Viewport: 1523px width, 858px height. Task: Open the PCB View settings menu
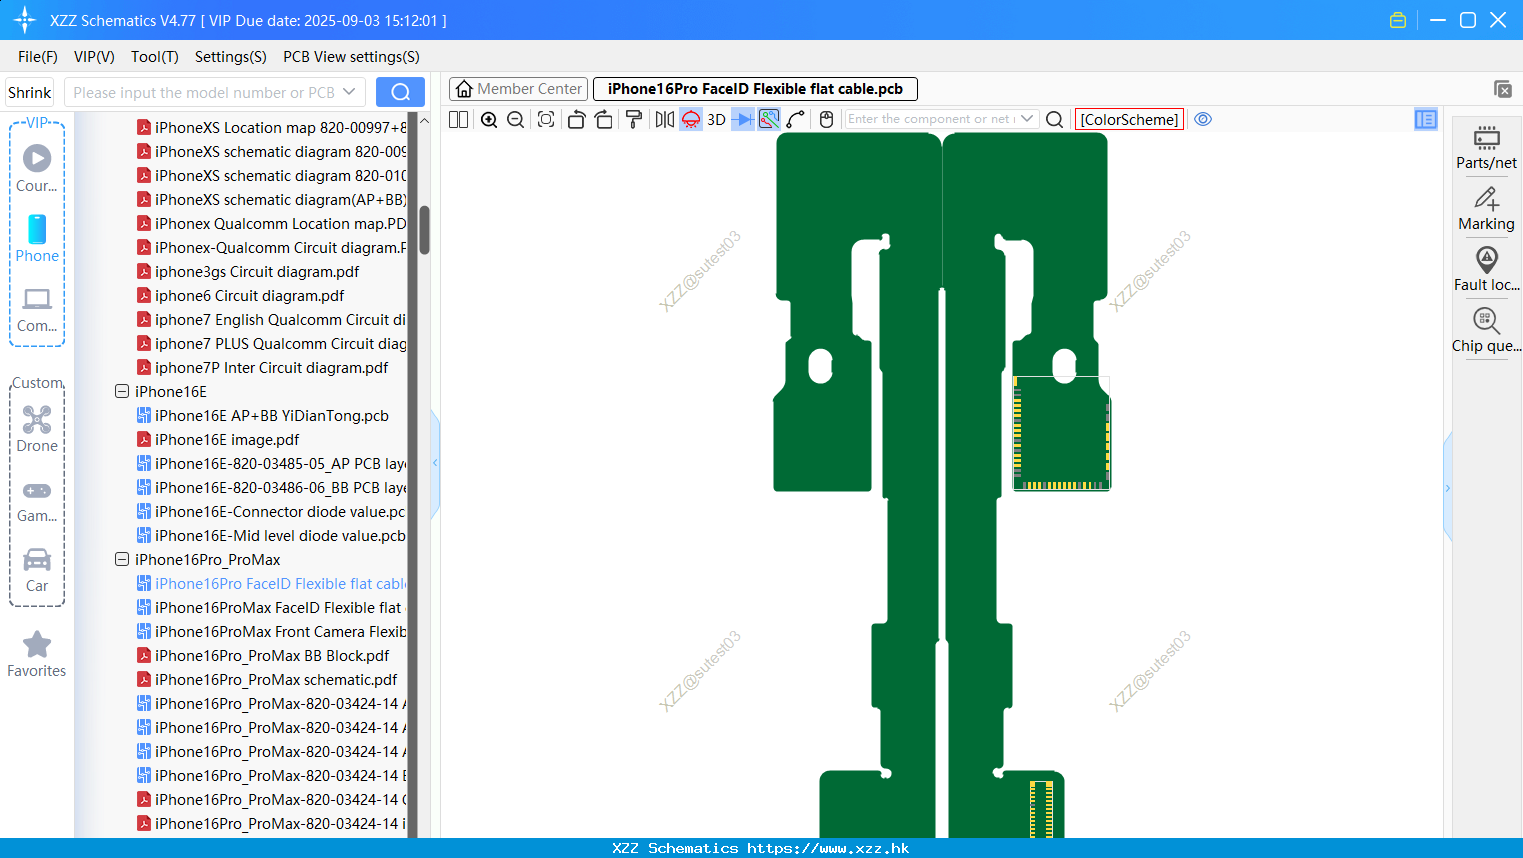351,57
